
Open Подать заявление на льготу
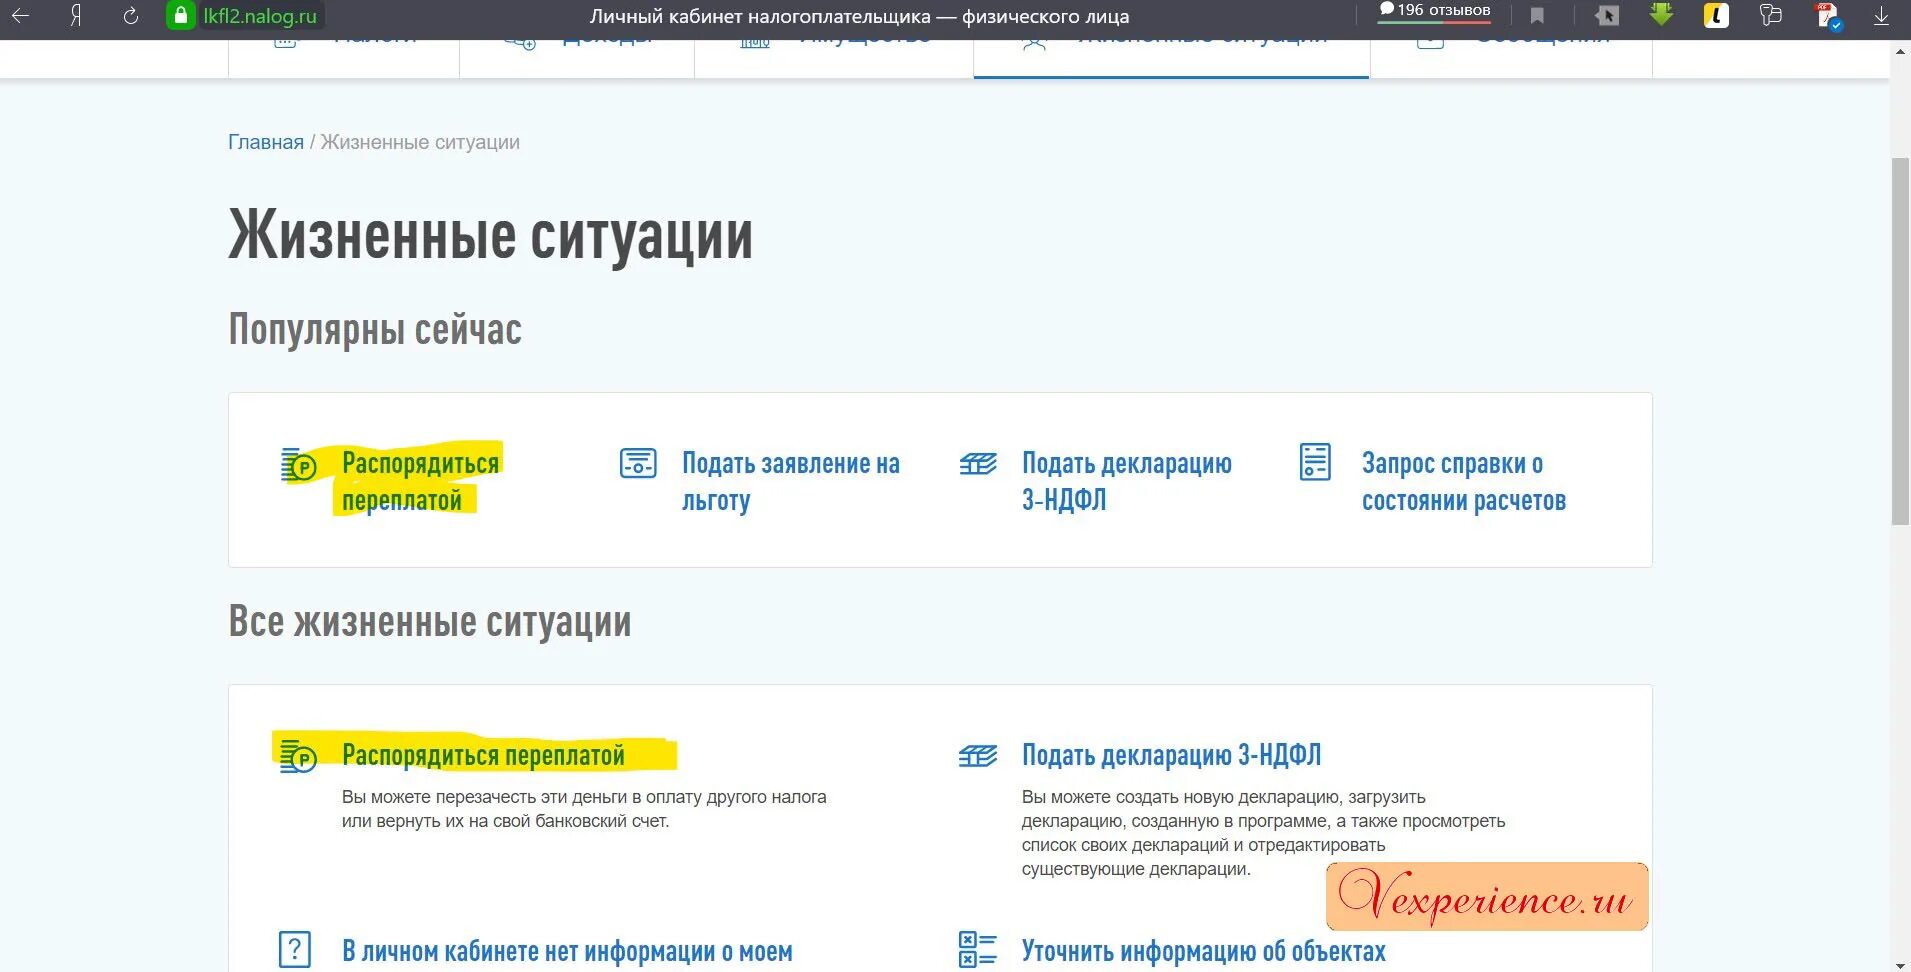[791, 481]
